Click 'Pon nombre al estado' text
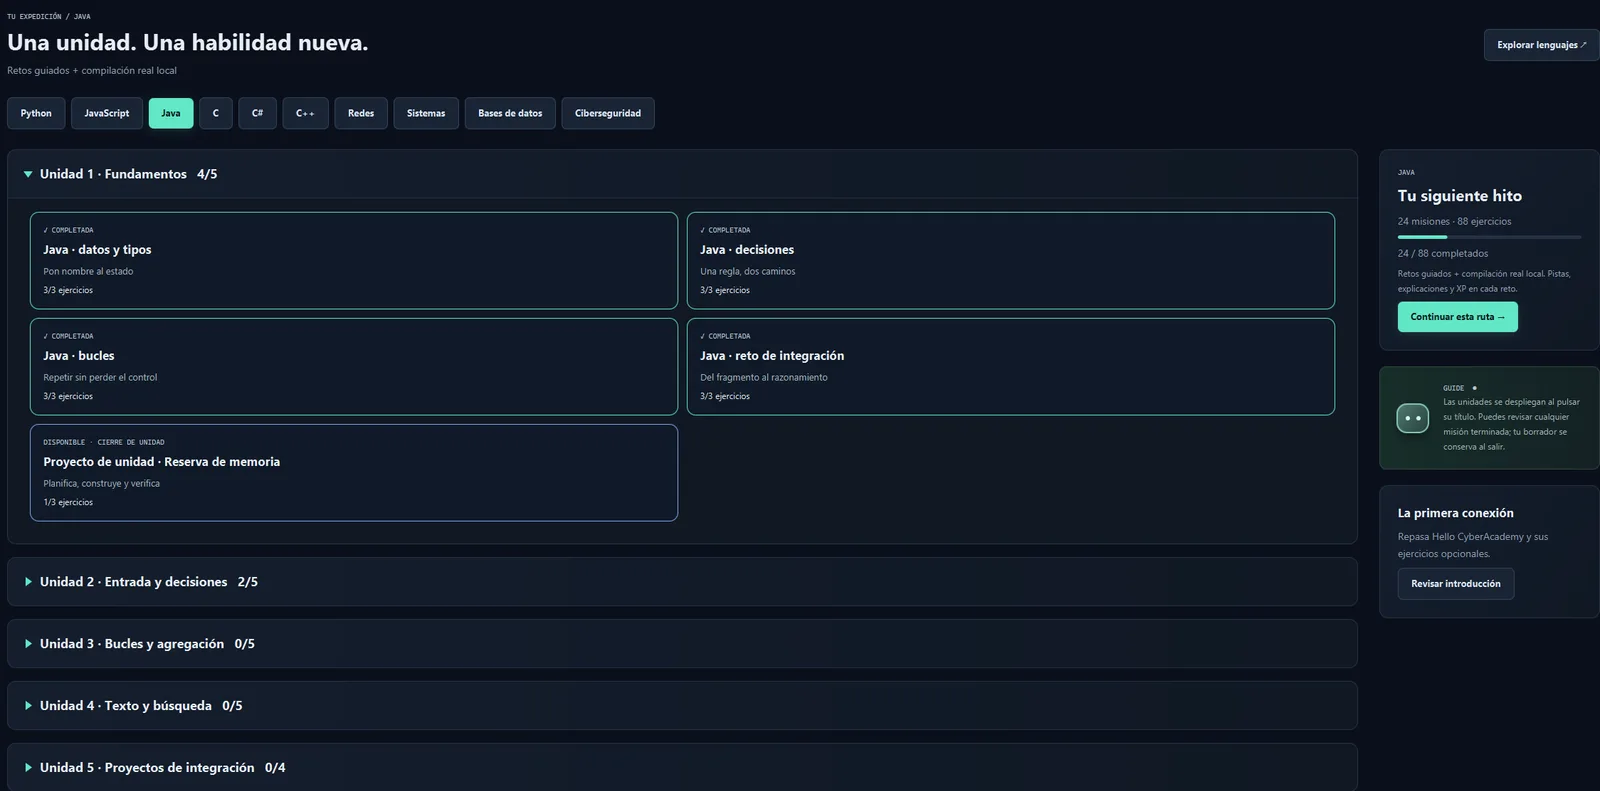The width and height of the screenshot is (1600, 791). click(88, 272)
